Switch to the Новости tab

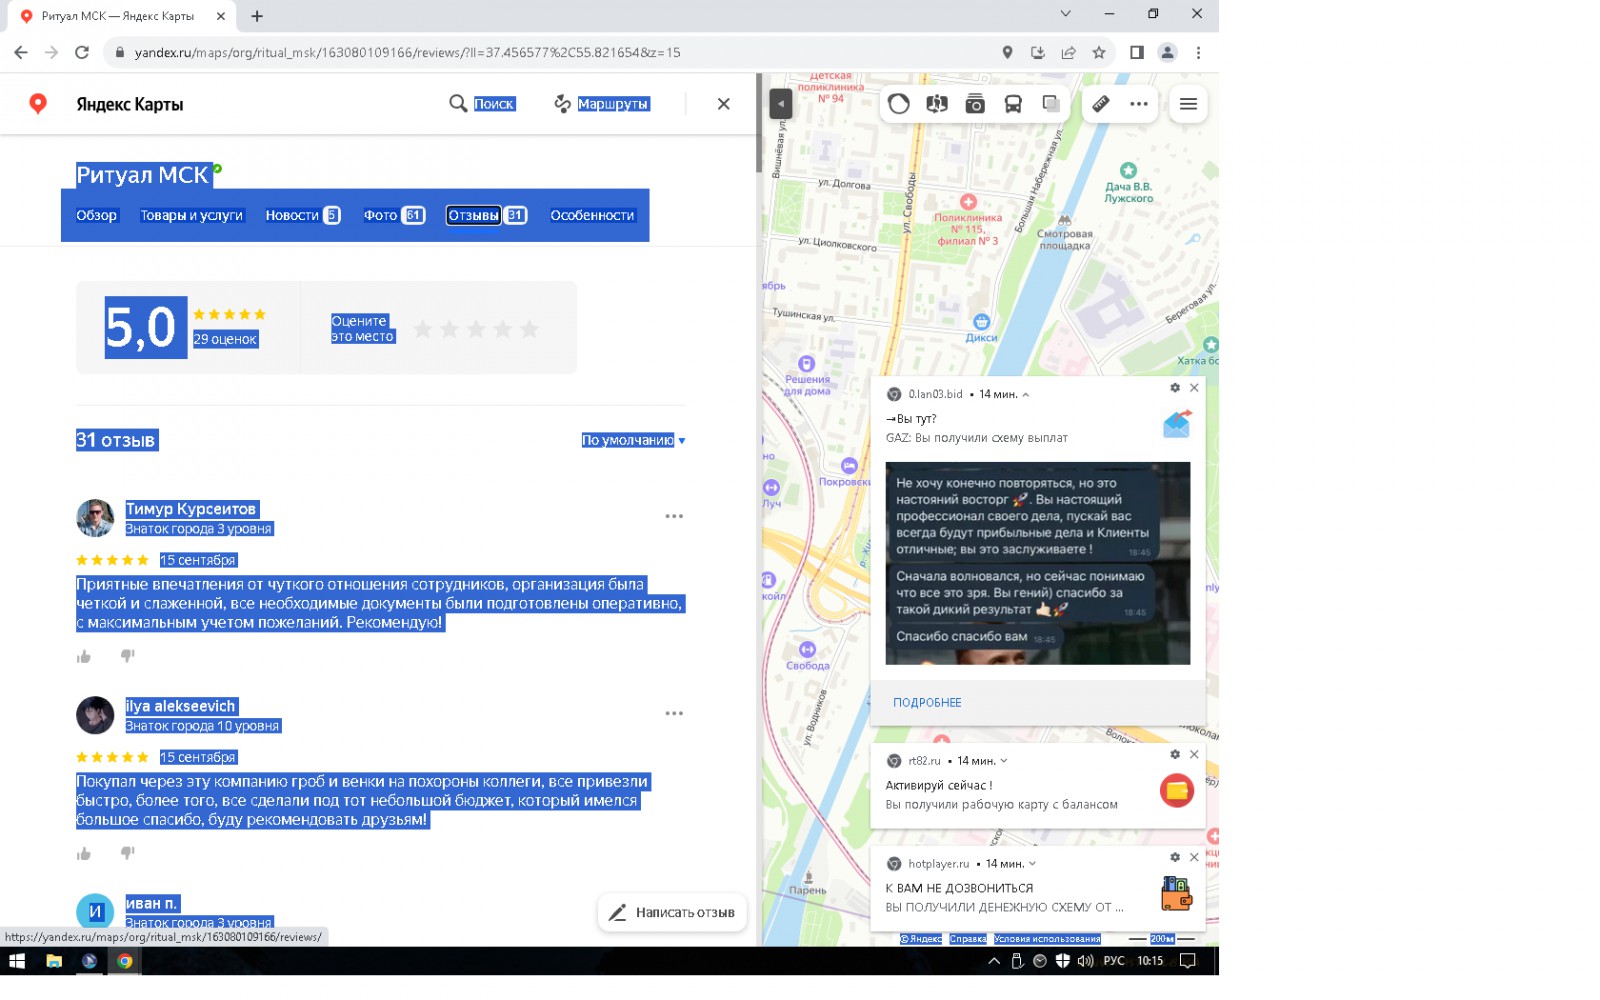[x=303, y=215]
